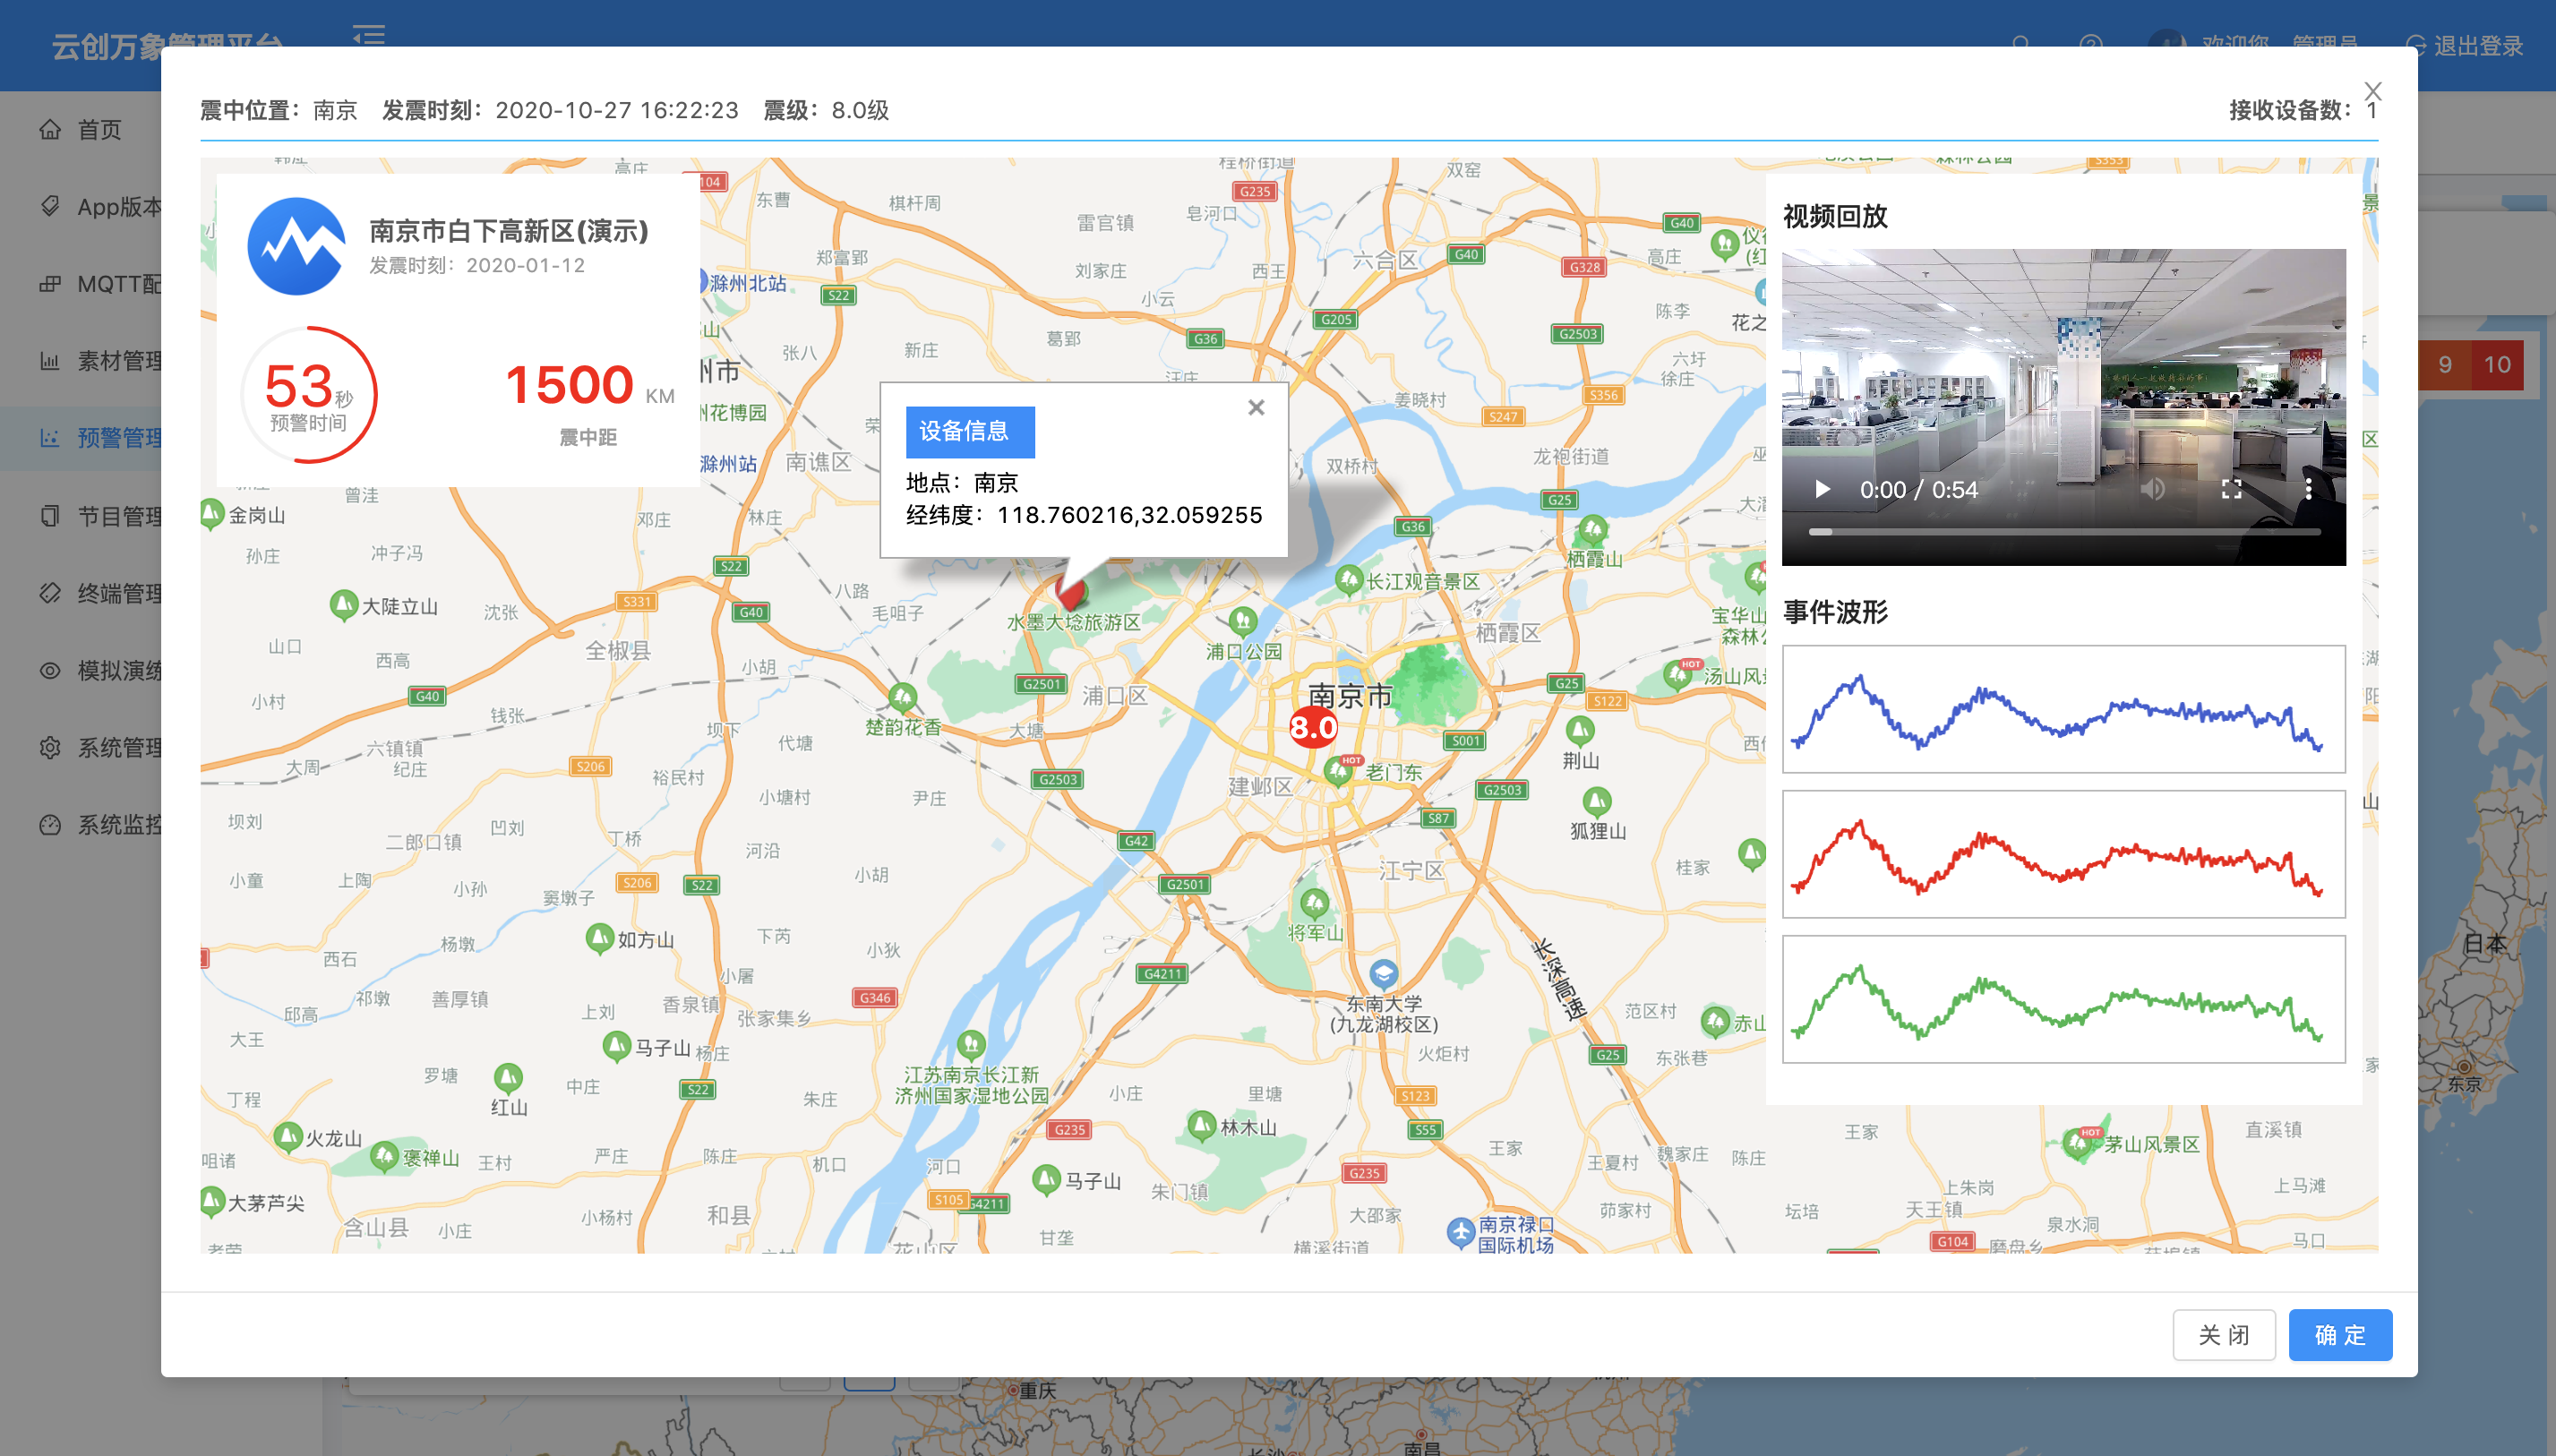Screen dimensions: 2556x1456
Task: Mute the video replay volume
Action: pyautogui.click(x=2152, y=489)
